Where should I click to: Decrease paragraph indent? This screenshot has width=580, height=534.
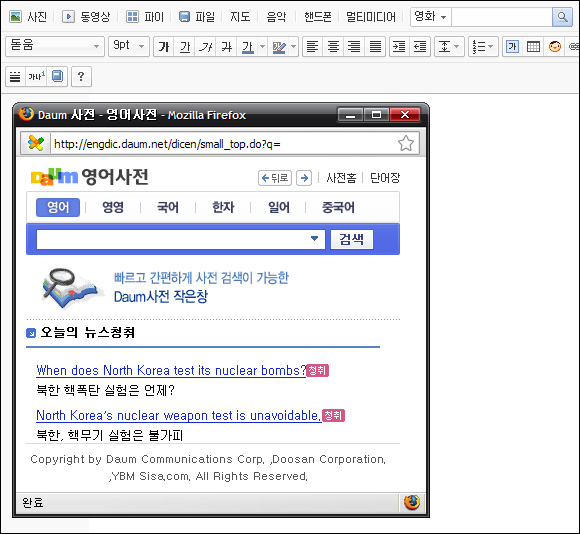point(420,47)
